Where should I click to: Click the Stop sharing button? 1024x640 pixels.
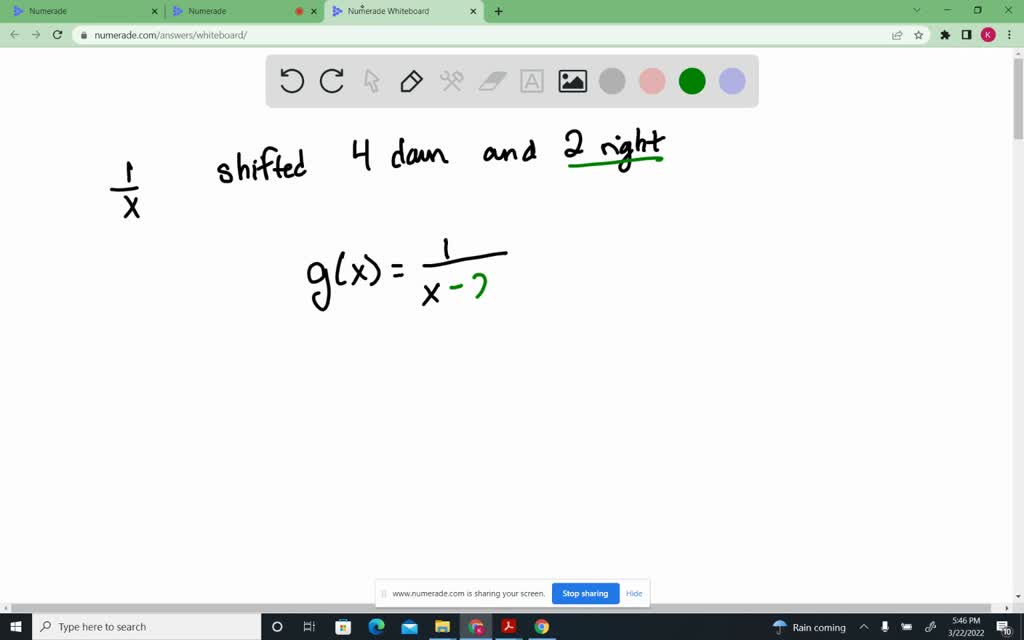(x=585, y=593)
